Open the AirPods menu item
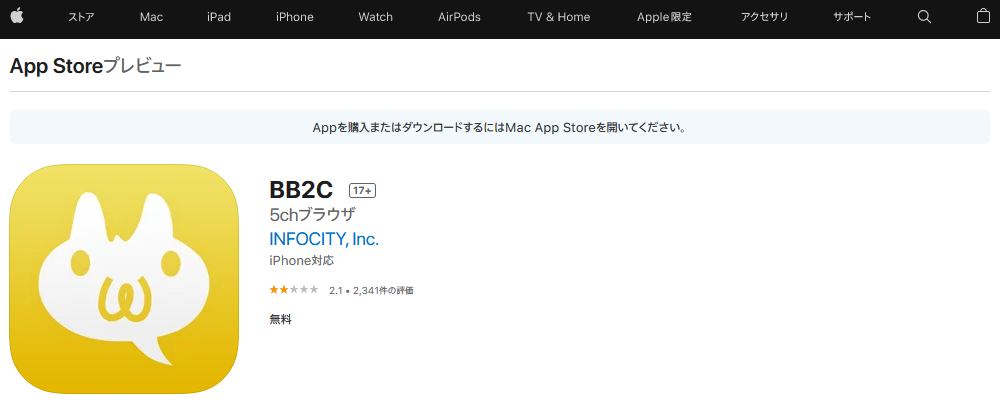This screenshot has width=1000, height=400. click(x=459, y=17)
